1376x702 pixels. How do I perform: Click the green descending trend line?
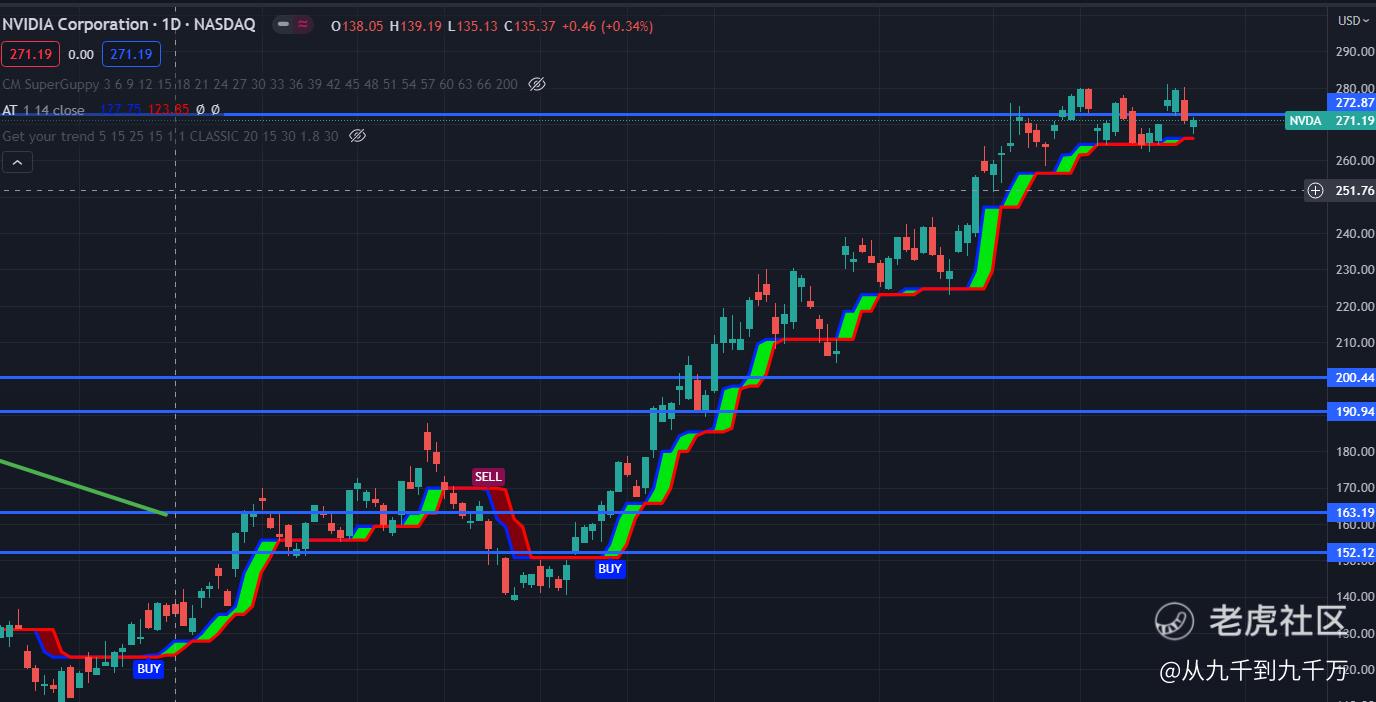tap(82, 487)
